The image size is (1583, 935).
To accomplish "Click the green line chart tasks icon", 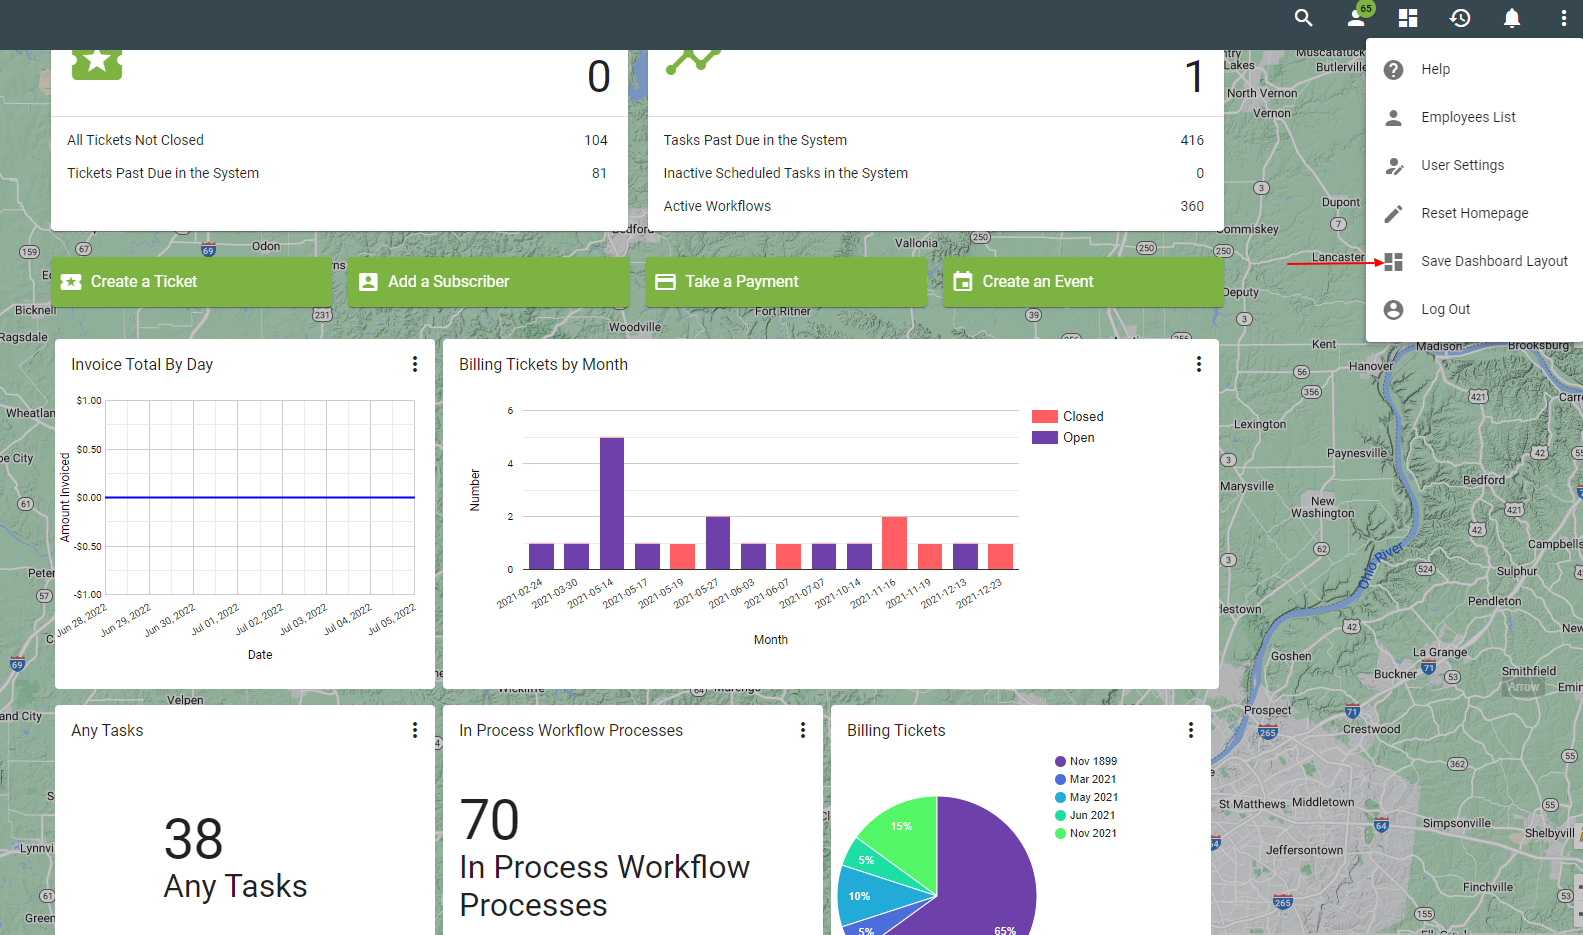I will [x=693, y=60].
